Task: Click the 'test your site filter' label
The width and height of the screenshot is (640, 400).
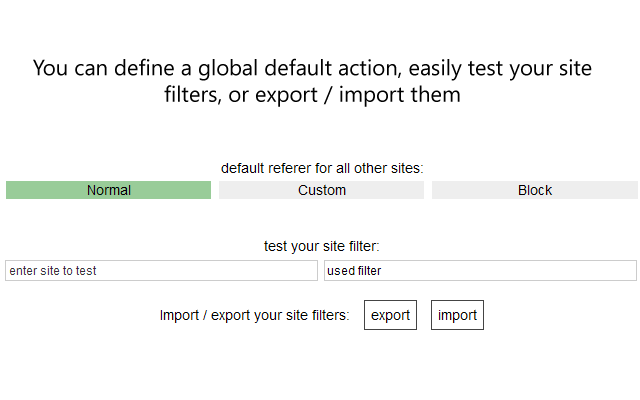Action: (322, 246)
